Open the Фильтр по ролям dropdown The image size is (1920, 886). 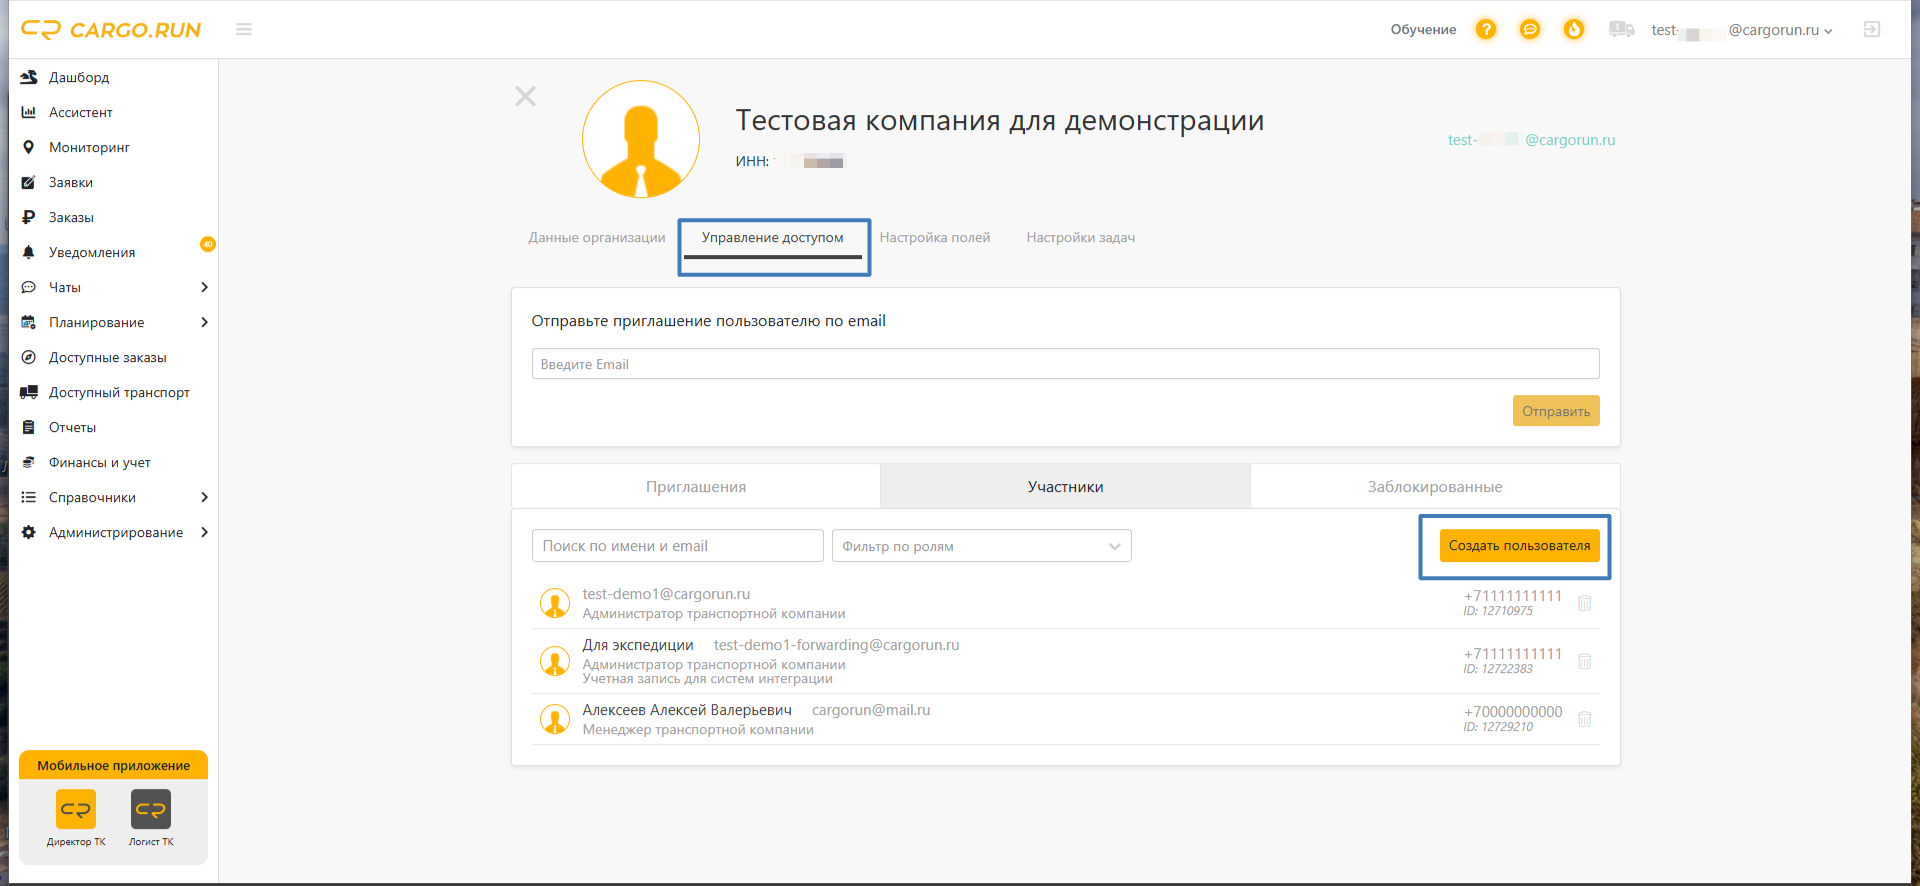[x=981, y=546]
